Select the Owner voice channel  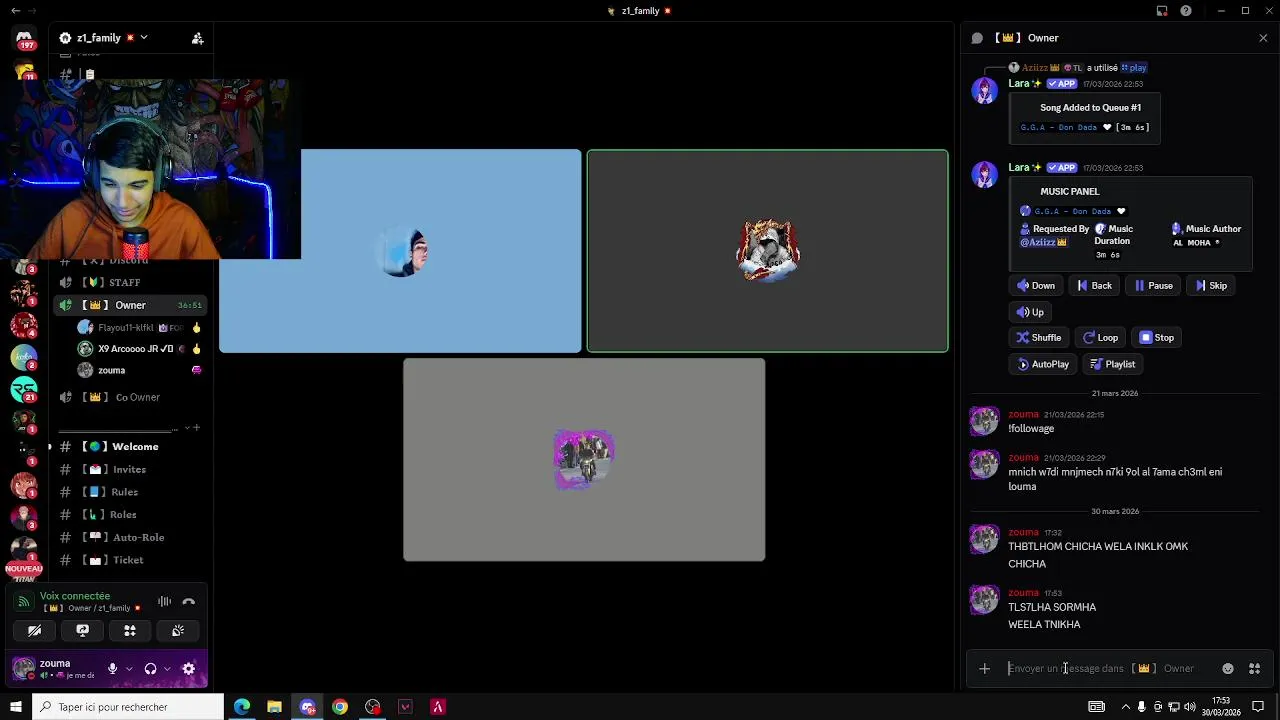[x=130, y=305]
